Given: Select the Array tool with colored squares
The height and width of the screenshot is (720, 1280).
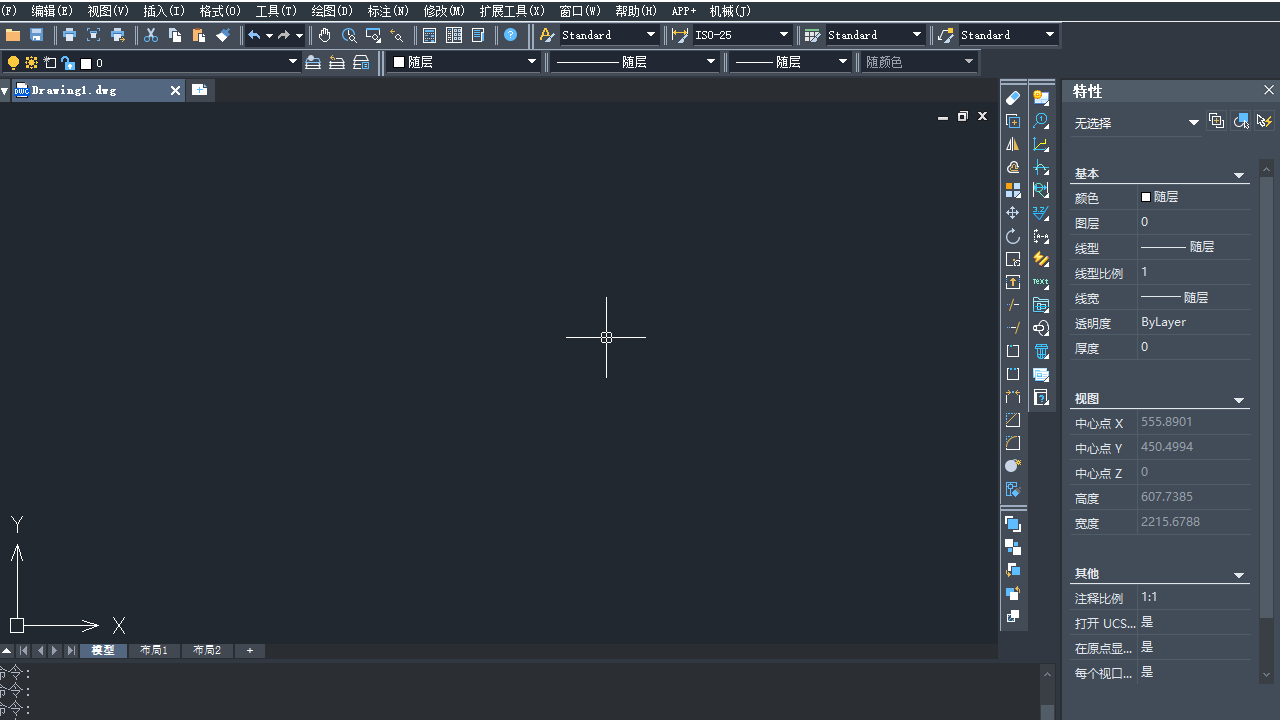Looking at the screenshot, I should pyautogui.click(x=1013, y=190).
